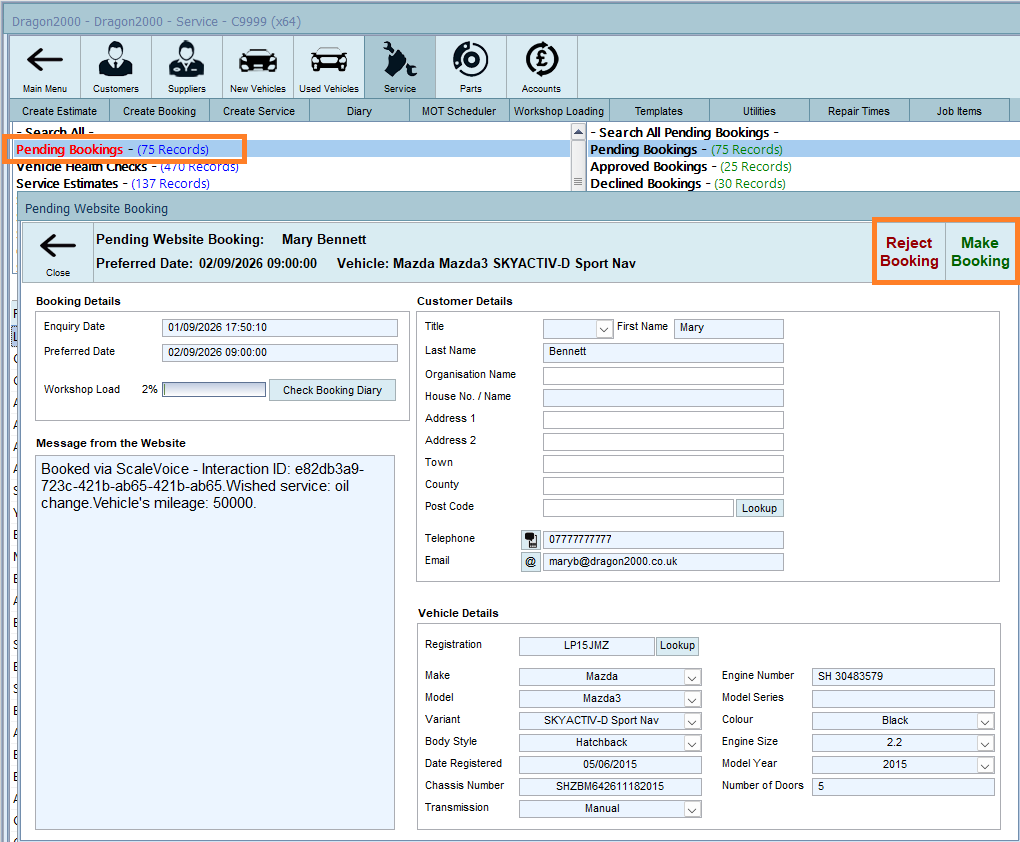Open the Repair Times tab
Viewport: 1020px width, 842px height.
pyautogui.click(x=859, y=111)
